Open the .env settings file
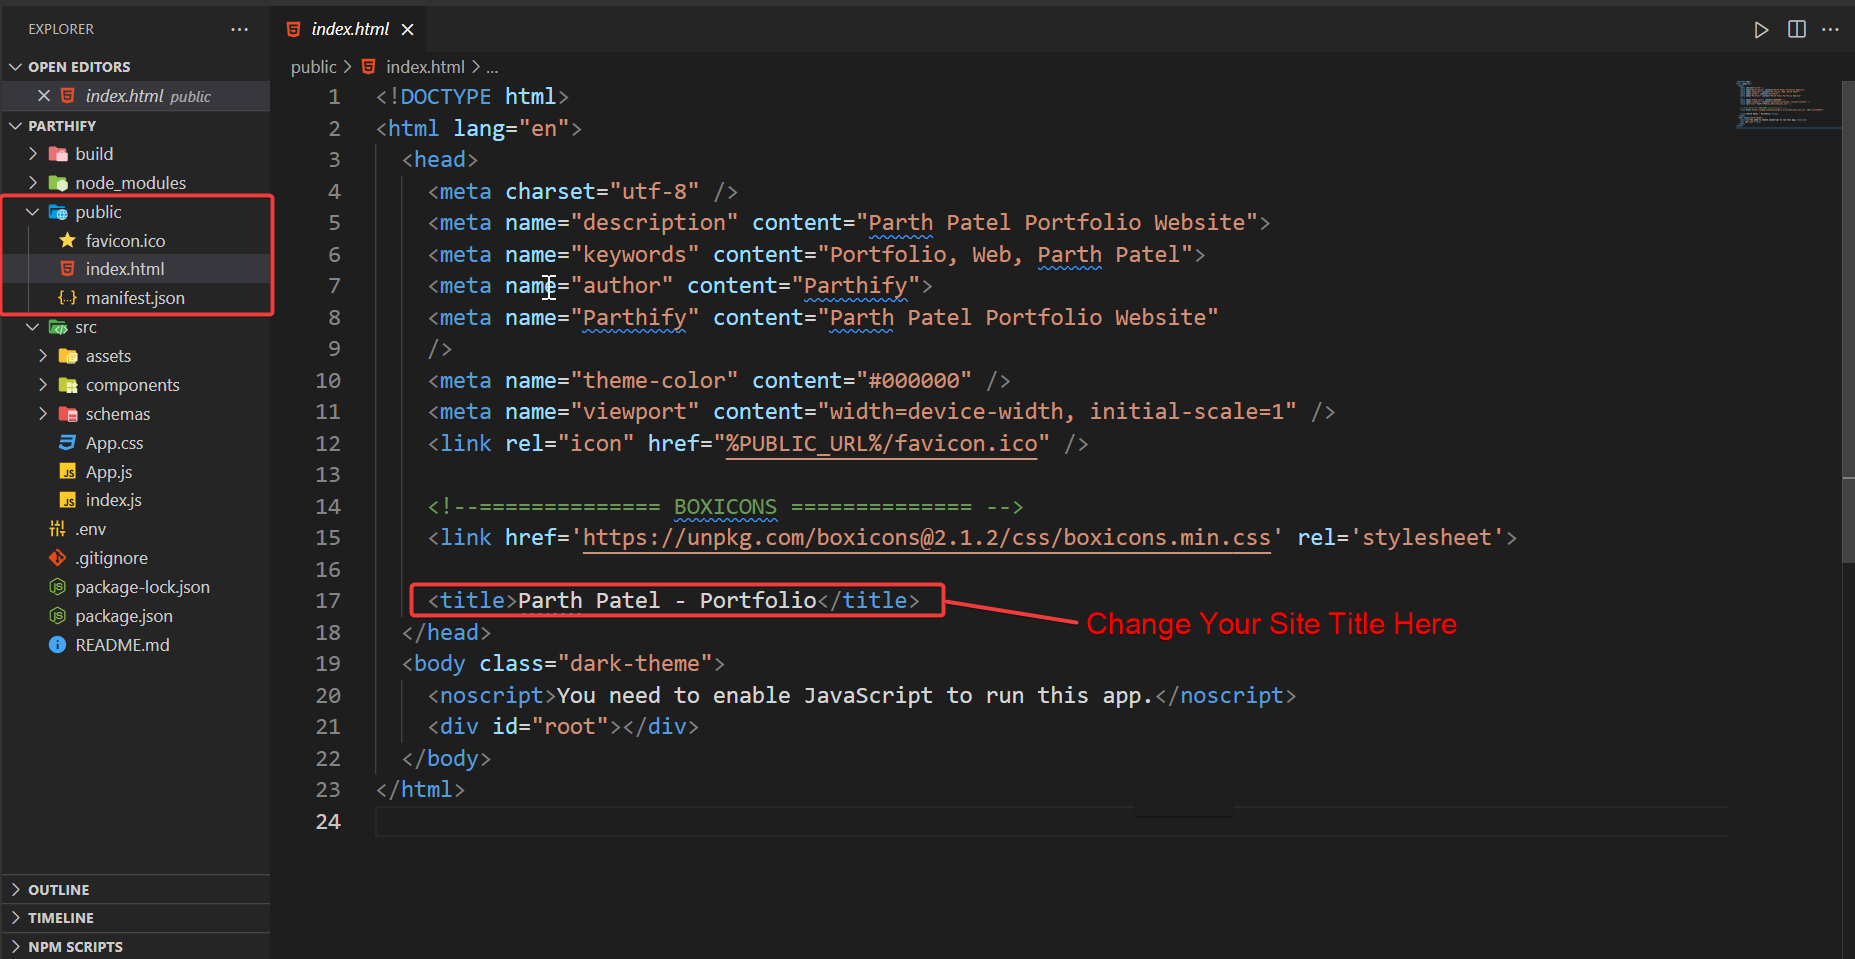Screen dimensions: 1855x959 click(90, 529)
